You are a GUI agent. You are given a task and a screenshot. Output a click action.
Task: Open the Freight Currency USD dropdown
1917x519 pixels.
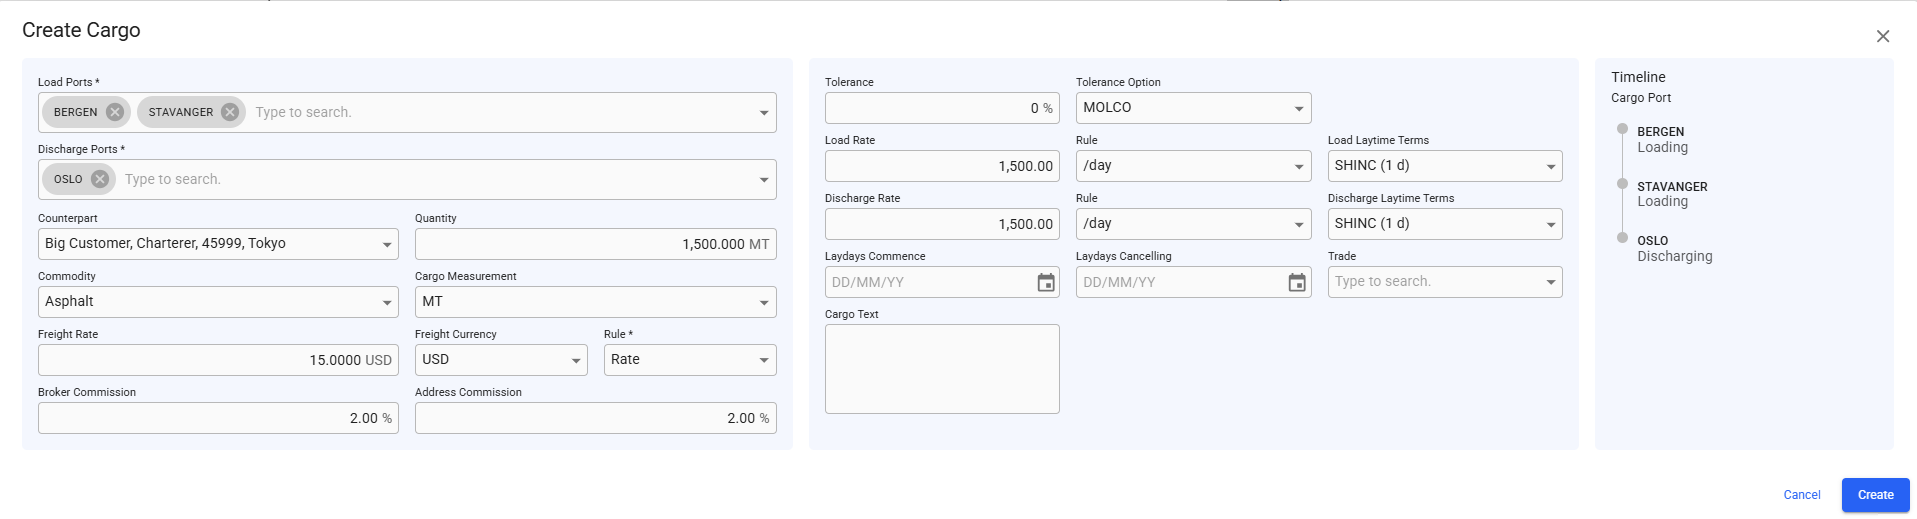pos(576,361)
